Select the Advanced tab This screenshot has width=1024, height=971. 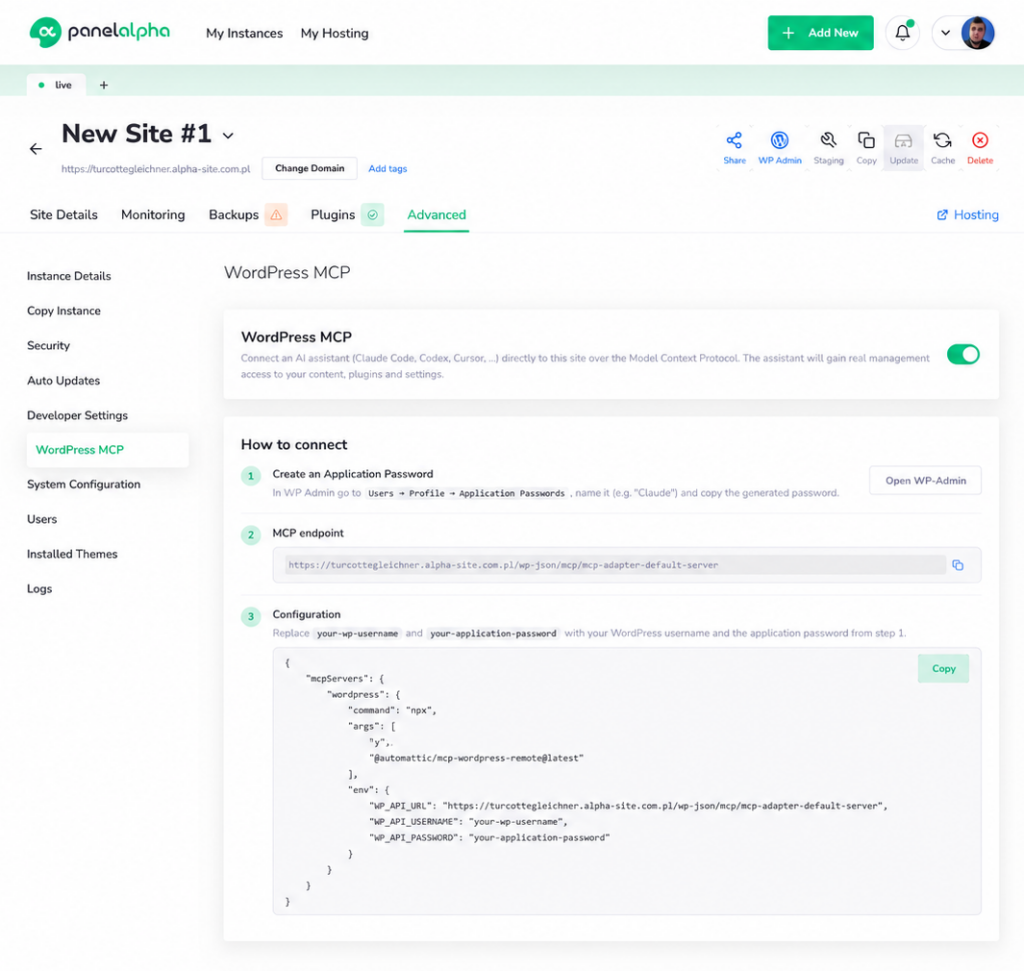pyautogui.click(x=436, y=215)
